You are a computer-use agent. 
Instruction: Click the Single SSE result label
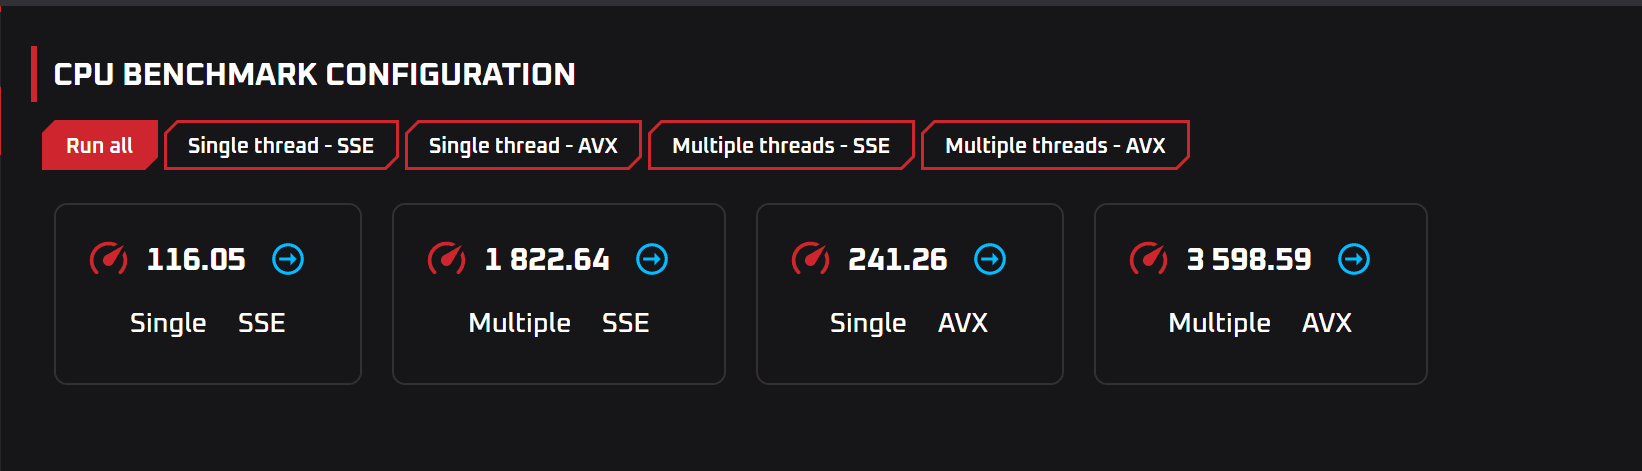(208, 323)
